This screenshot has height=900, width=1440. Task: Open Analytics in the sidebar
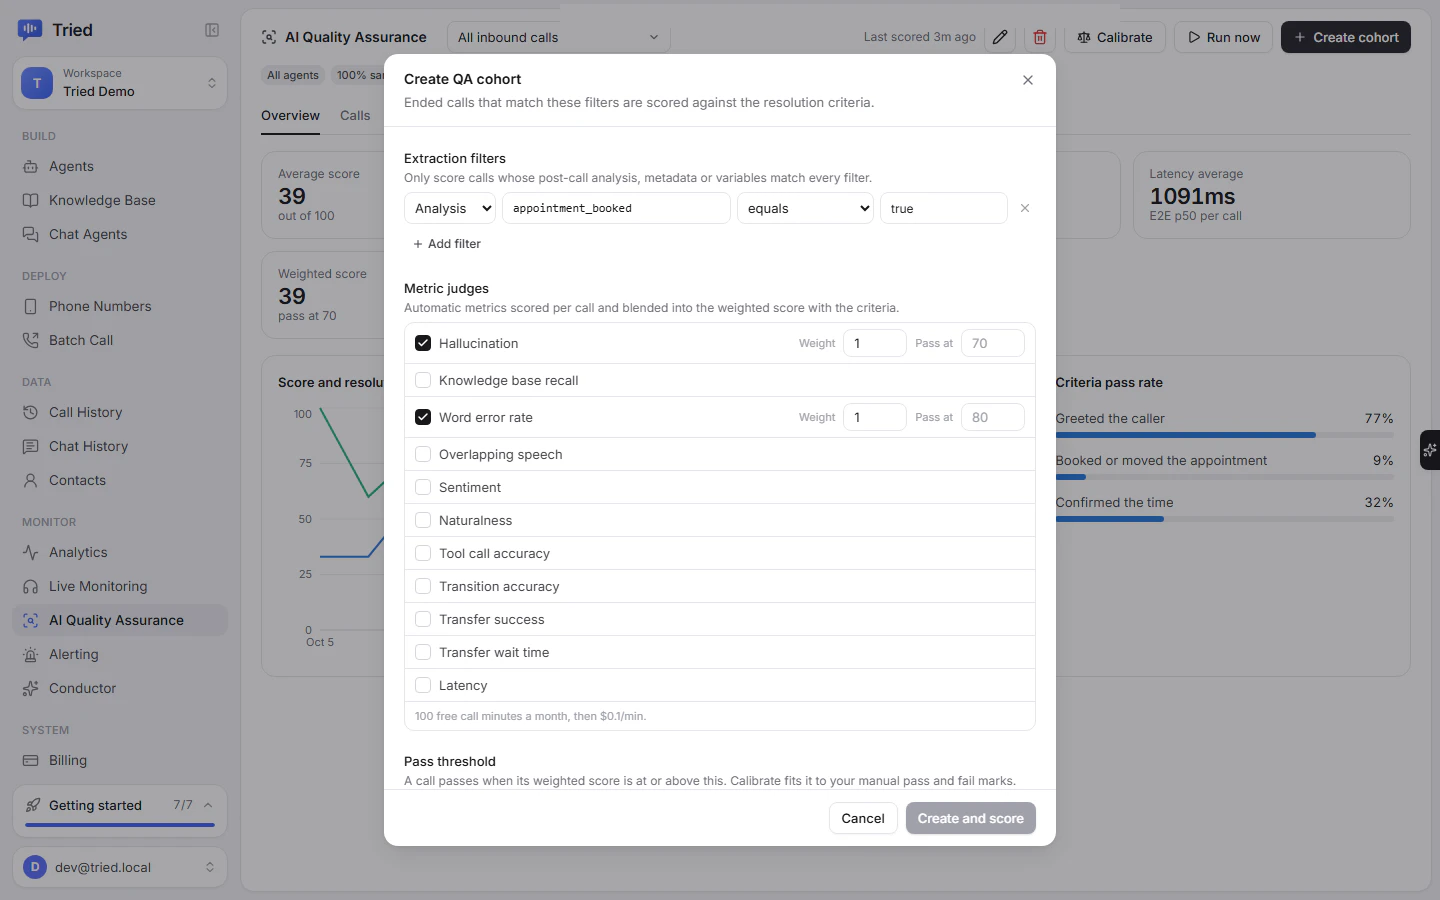[x=120, y=552]
